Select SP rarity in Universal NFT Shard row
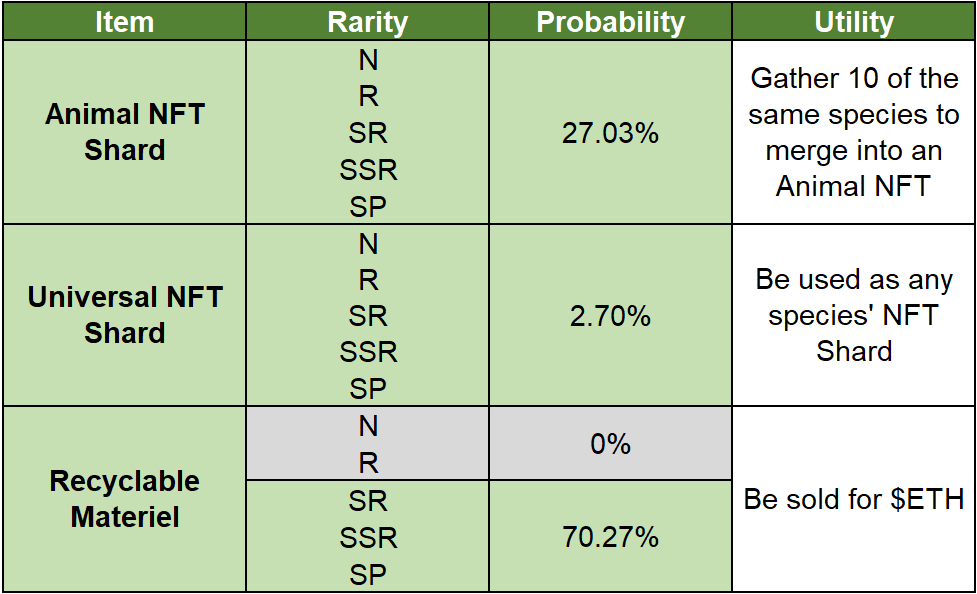Image resolution: width=977 pixels, height=594 pixels. click(368, 388)
